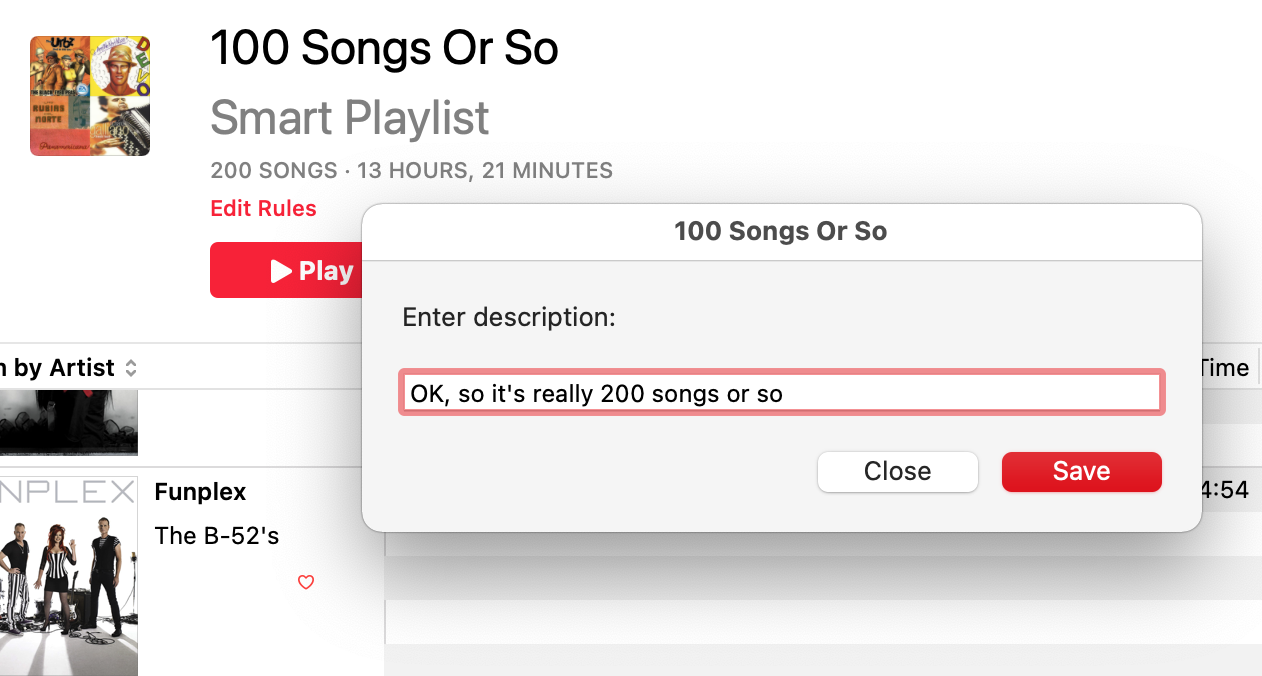
Task: Click the partially visible album cover above Funplex
Action: point(68,423)
